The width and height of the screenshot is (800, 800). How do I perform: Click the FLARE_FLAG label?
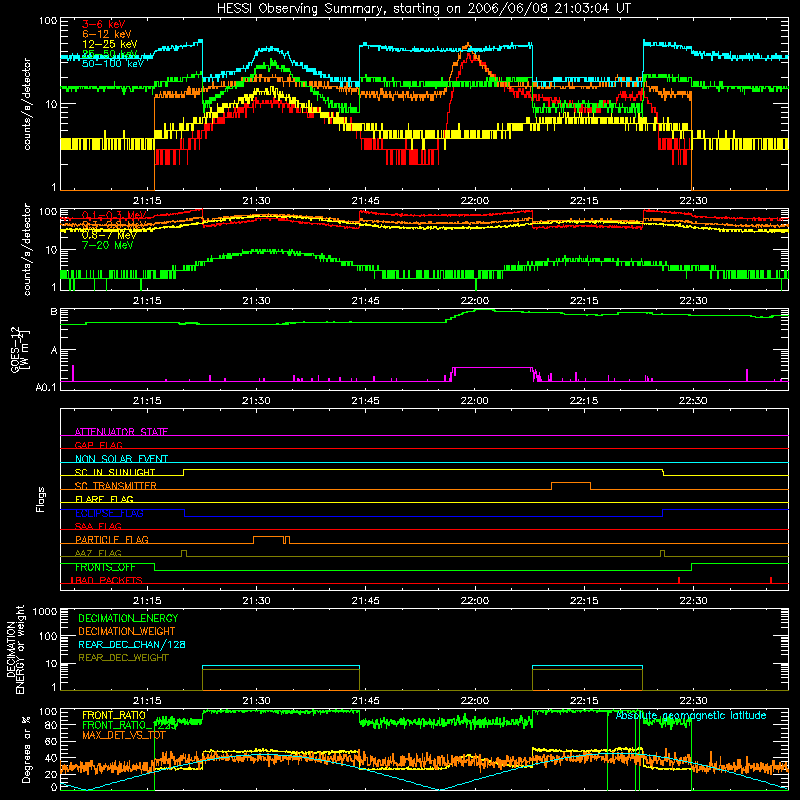pos(104,499)
